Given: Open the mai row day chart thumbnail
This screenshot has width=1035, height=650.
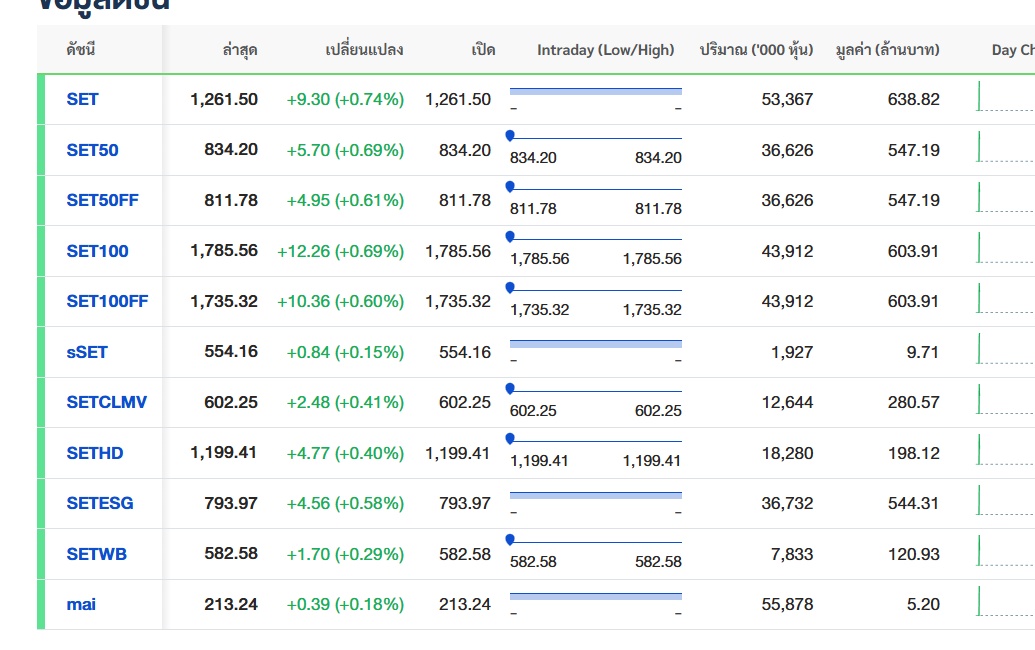Looking at the screenshot, I should point(1005,603).
